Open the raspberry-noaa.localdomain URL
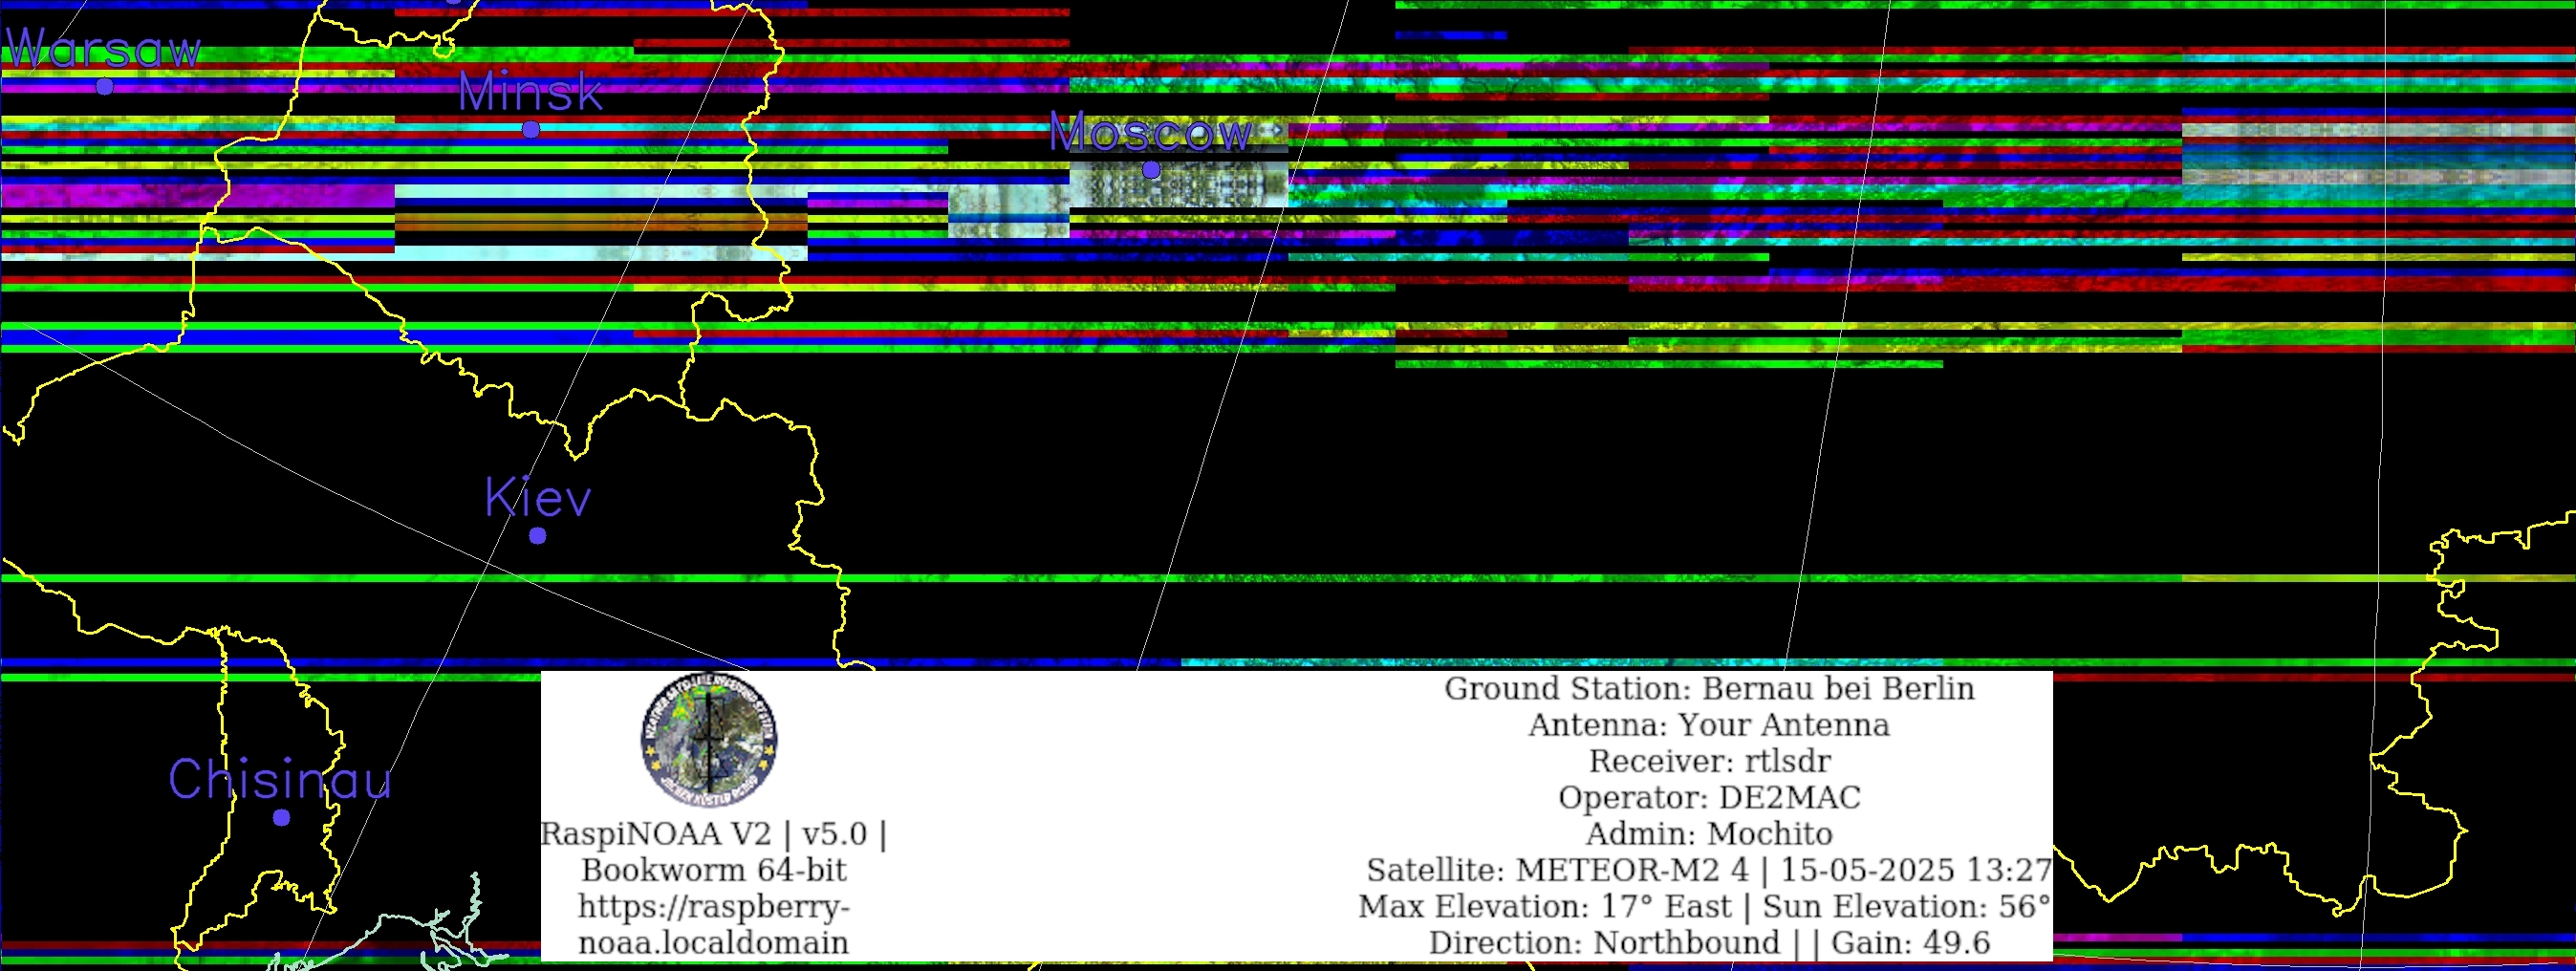The height and width of the screenshot is (971, 2576). click(714, 924)
